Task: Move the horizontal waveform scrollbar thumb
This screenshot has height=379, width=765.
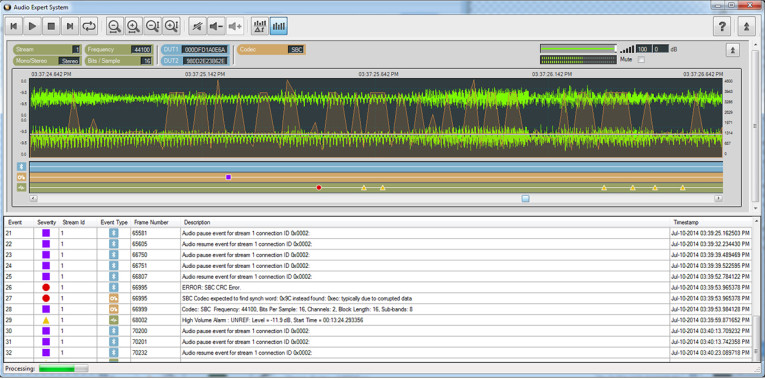Action: [x=525, y=199]
